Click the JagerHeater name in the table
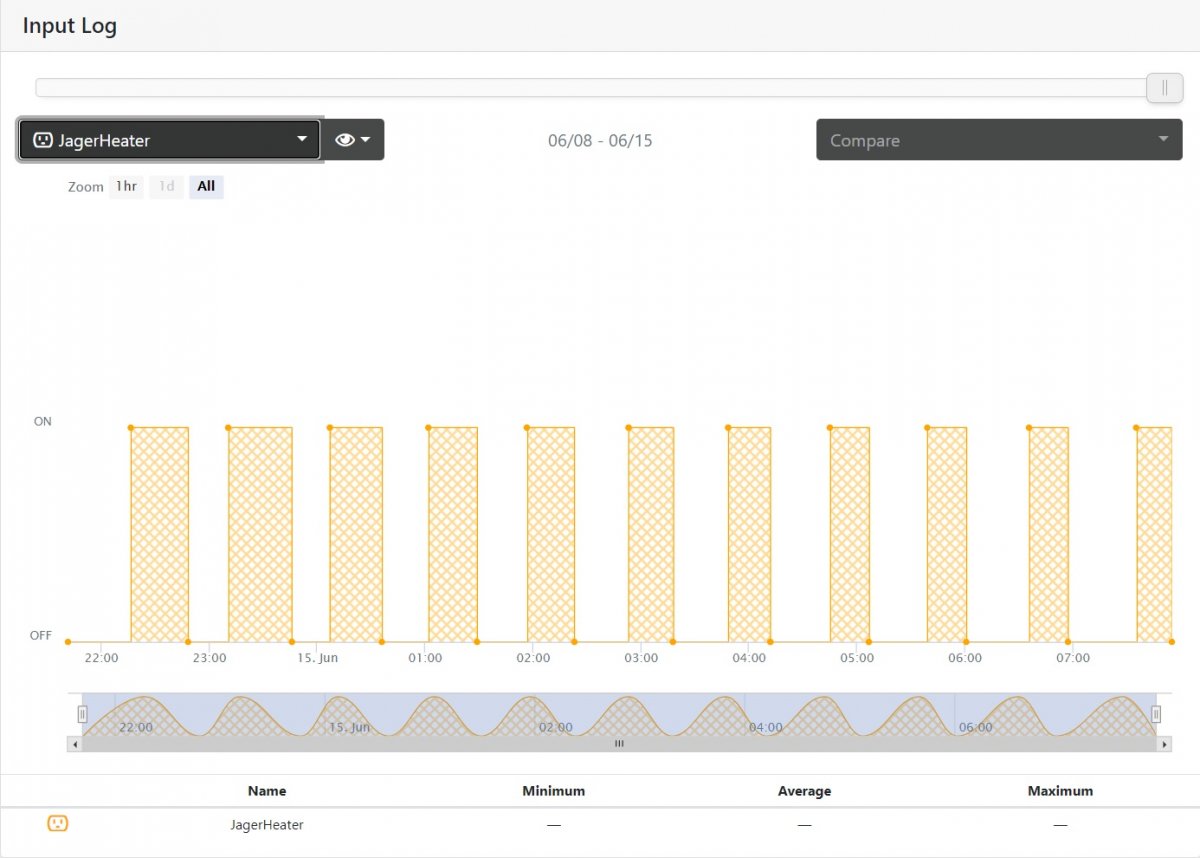Image resolution: width=1200 pixels, height=858 pixels. coord(267,825)
